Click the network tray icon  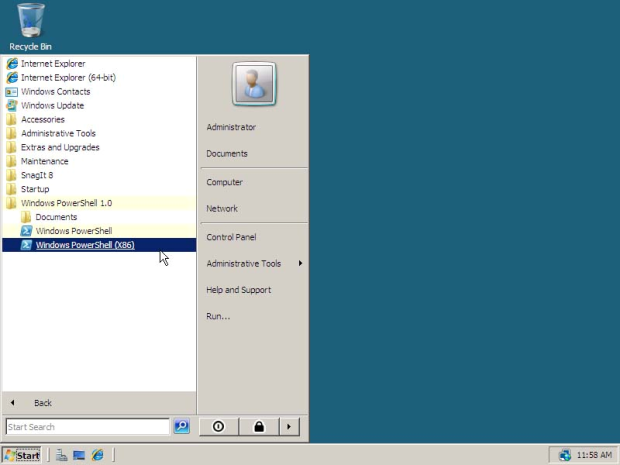(565, 455)
